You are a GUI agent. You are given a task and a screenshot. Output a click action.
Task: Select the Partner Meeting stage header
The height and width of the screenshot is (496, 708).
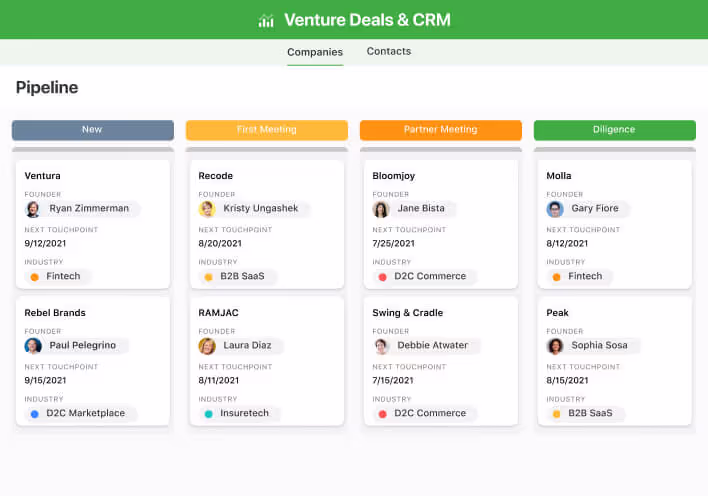coord(440,130)
